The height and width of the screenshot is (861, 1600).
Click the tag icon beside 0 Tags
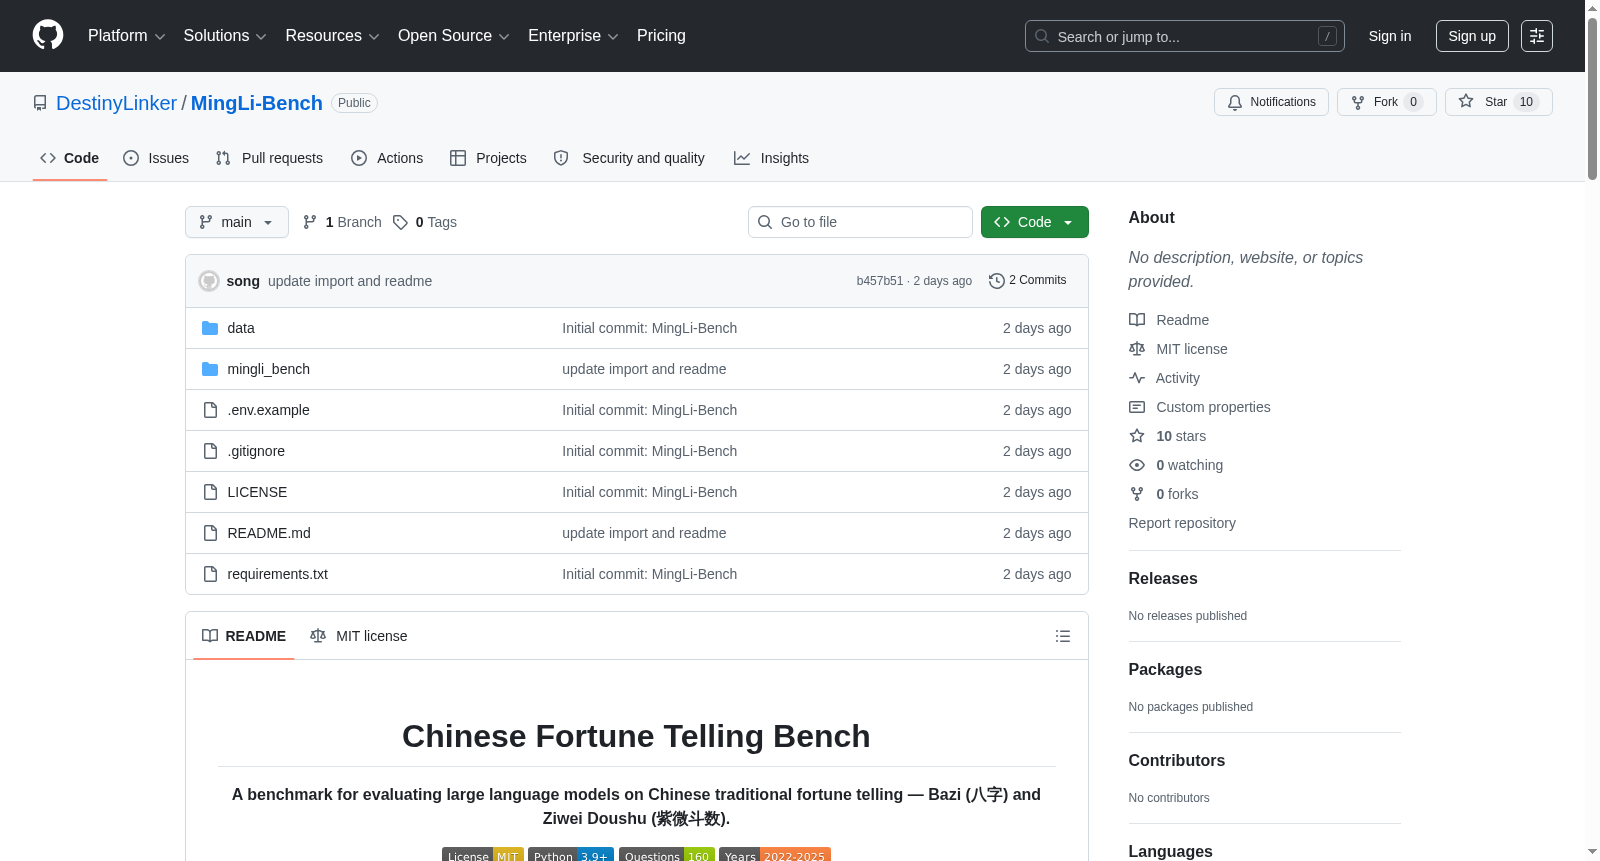click(x=400, y=222)
